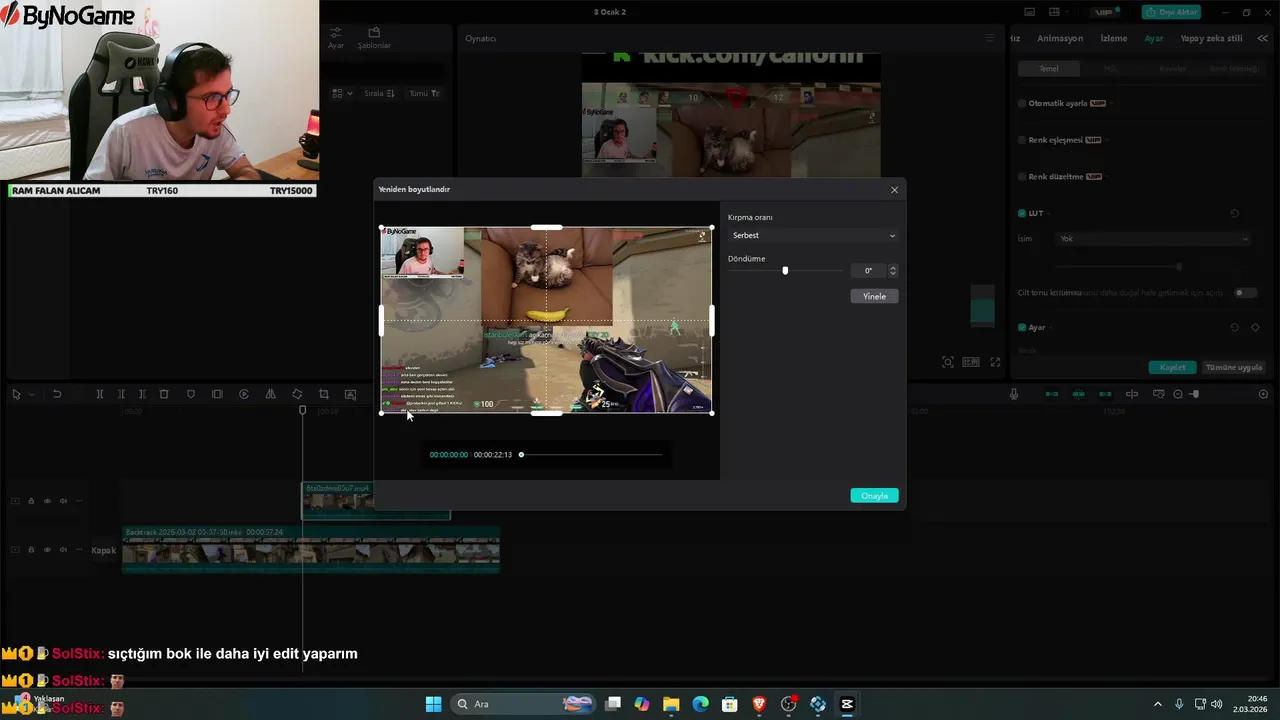Enable the Renk düzeltme checkbox
Screen dimensions: 1280x720
pos(1022,177)
